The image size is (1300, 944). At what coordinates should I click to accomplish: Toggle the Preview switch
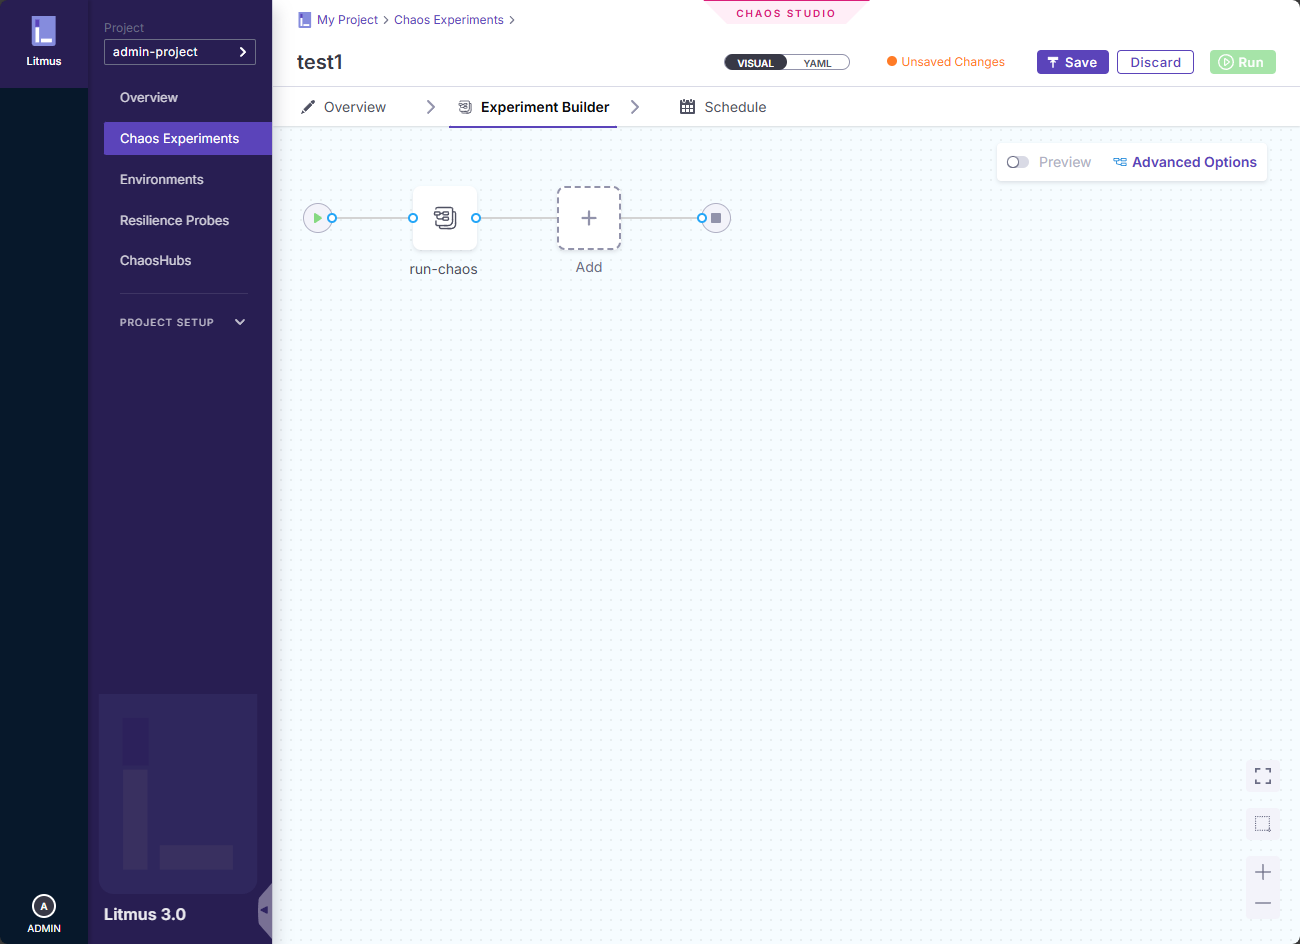[x=1018, y=162]
